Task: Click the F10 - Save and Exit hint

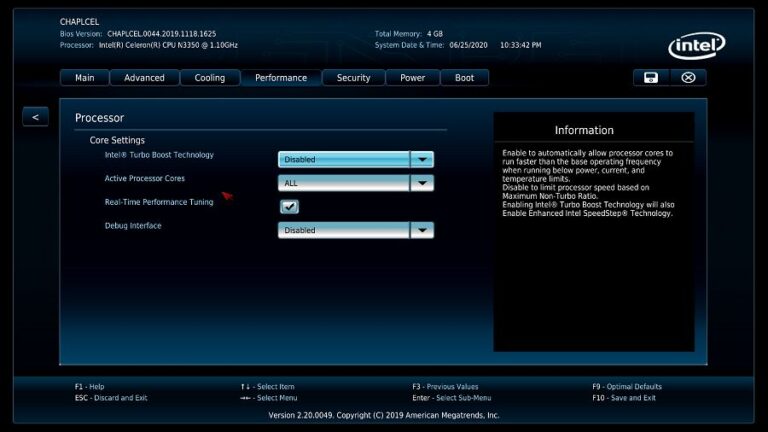Action: coord(624,398)
